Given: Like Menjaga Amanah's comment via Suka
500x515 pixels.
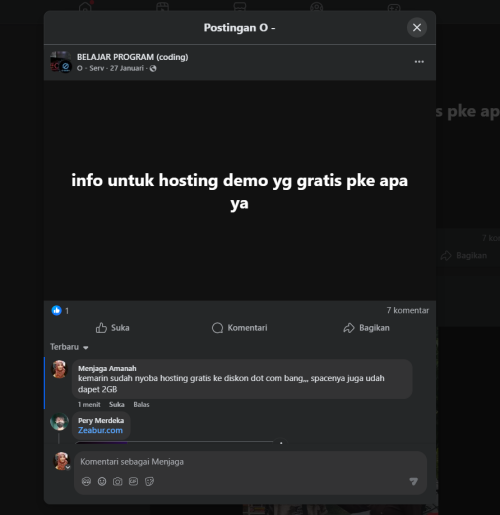Looking at the screenshot, I should pyautogui.click(x=117, y=404).
